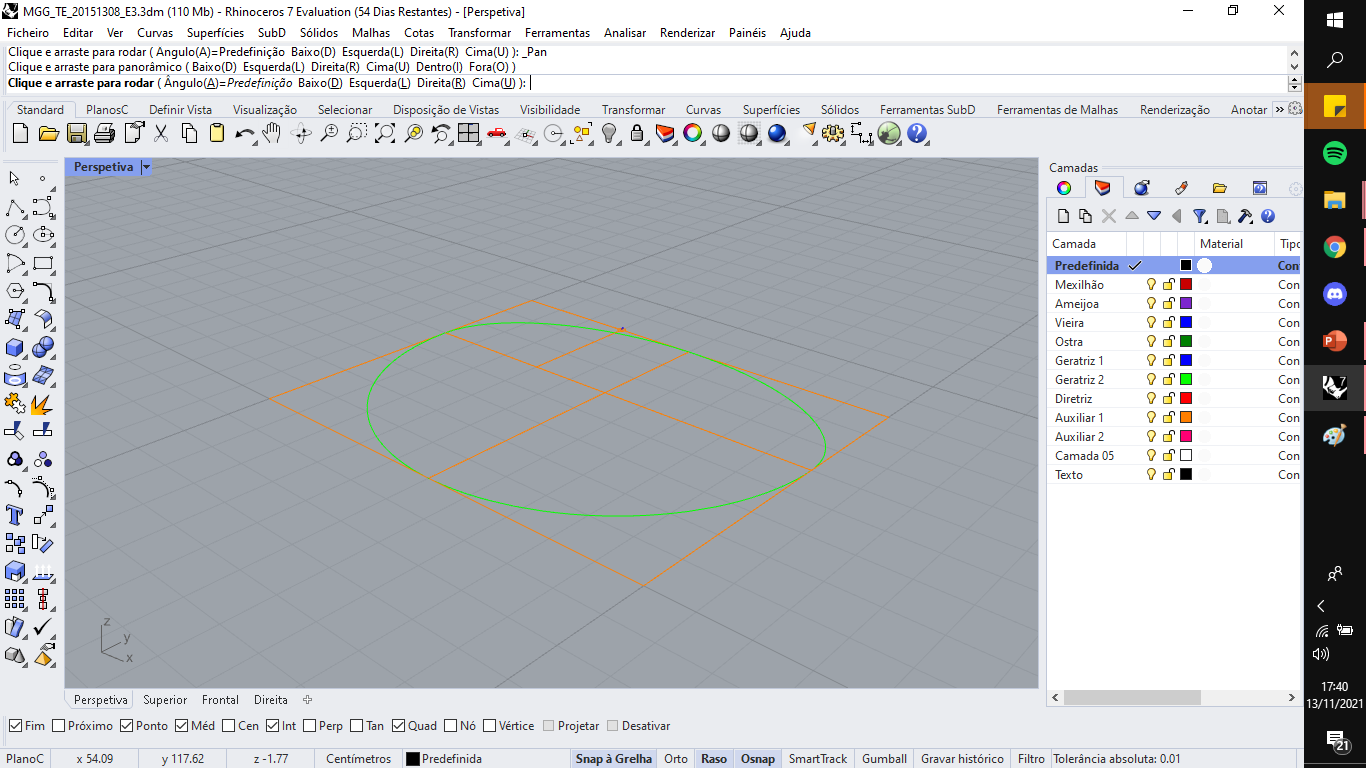
Task: Lock the Ostra layer padlock
Action: (x=1168, y=342)
